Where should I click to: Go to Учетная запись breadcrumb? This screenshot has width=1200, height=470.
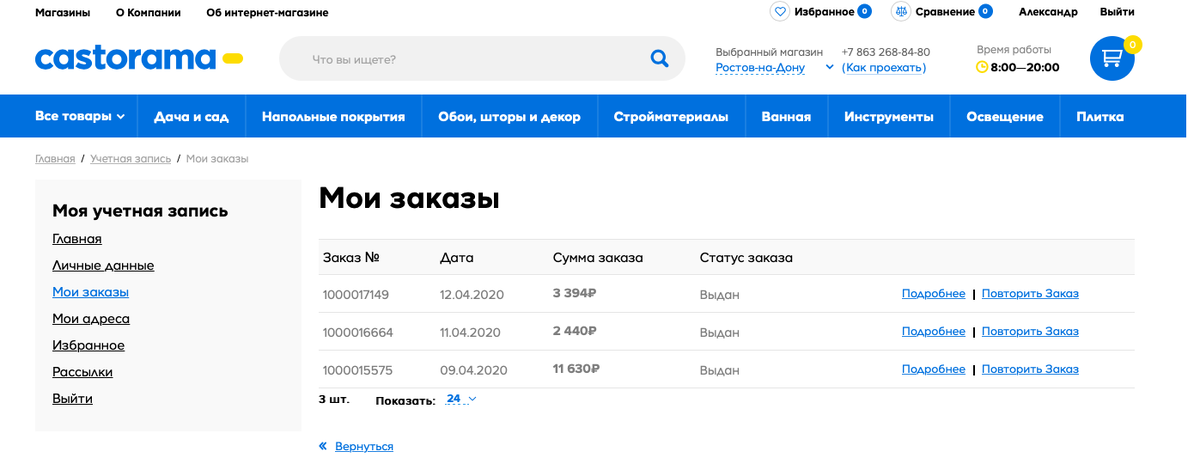(x=130, y=159)
